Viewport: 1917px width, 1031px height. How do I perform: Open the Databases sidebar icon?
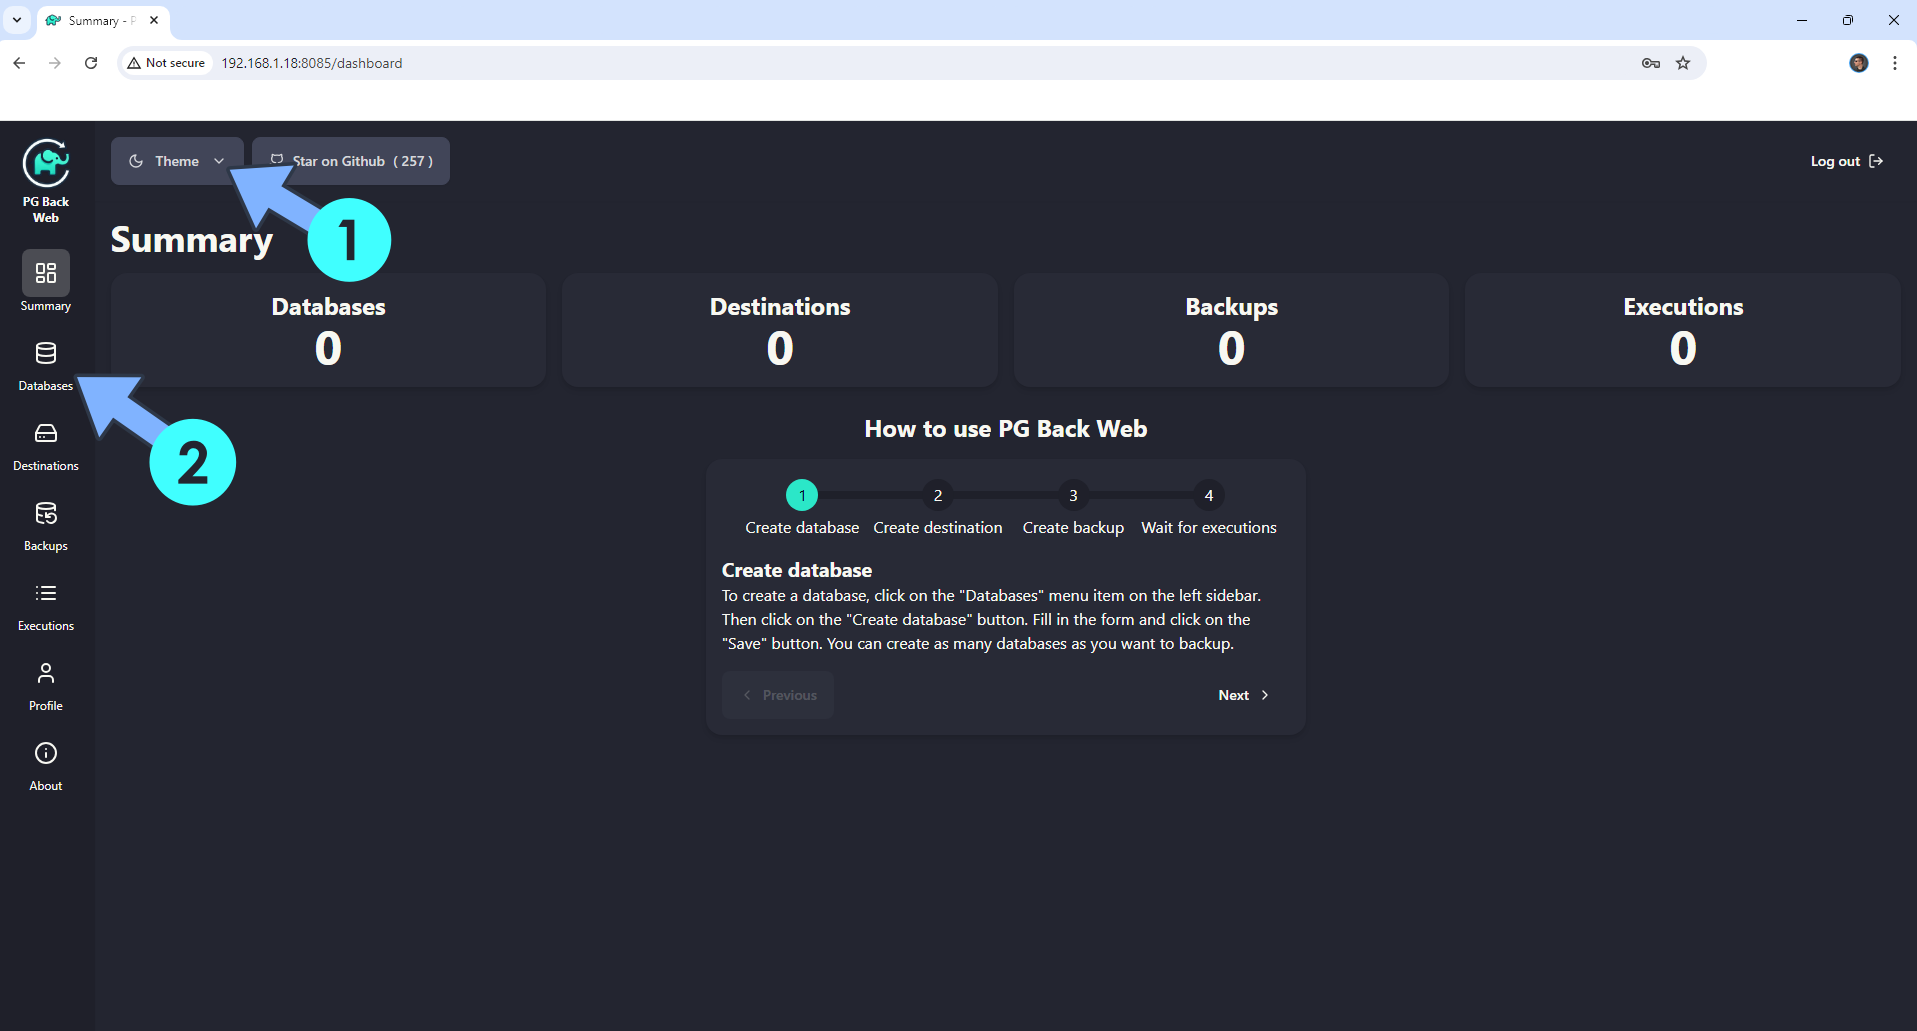pos(46,353)
